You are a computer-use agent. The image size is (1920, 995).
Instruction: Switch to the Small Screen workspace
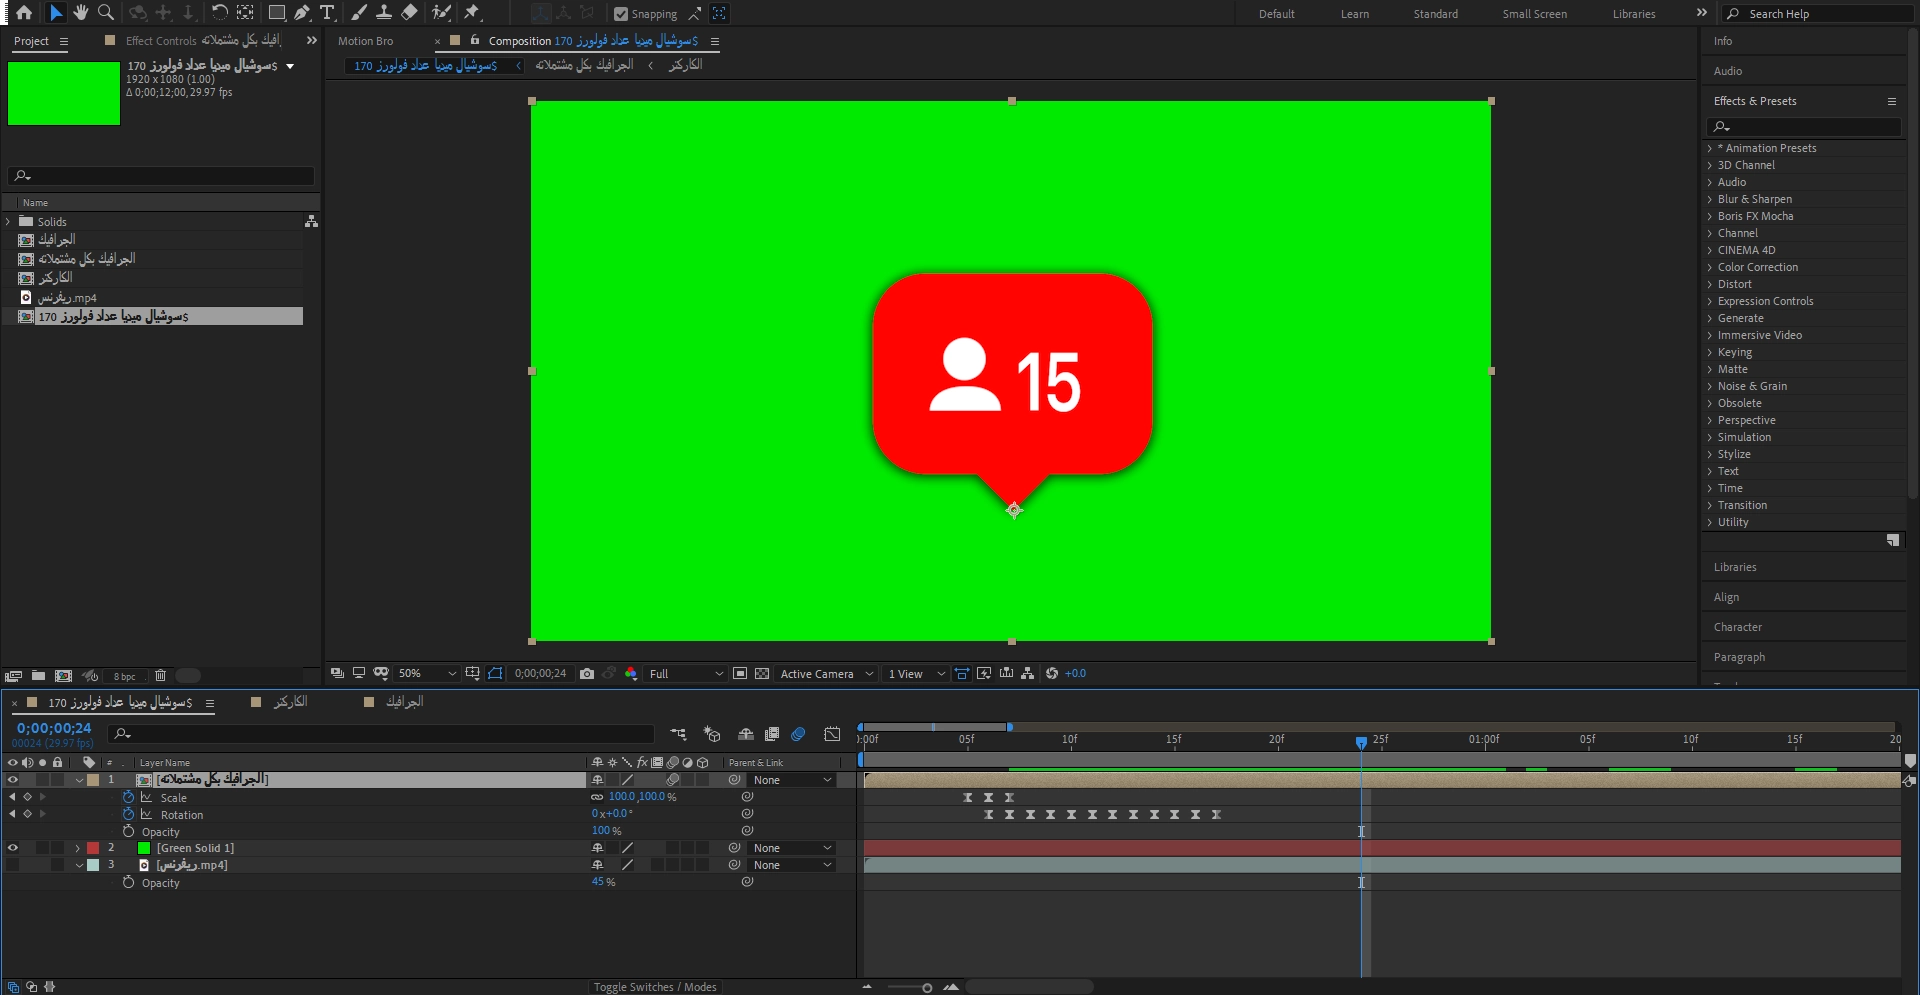(1534, 14)
